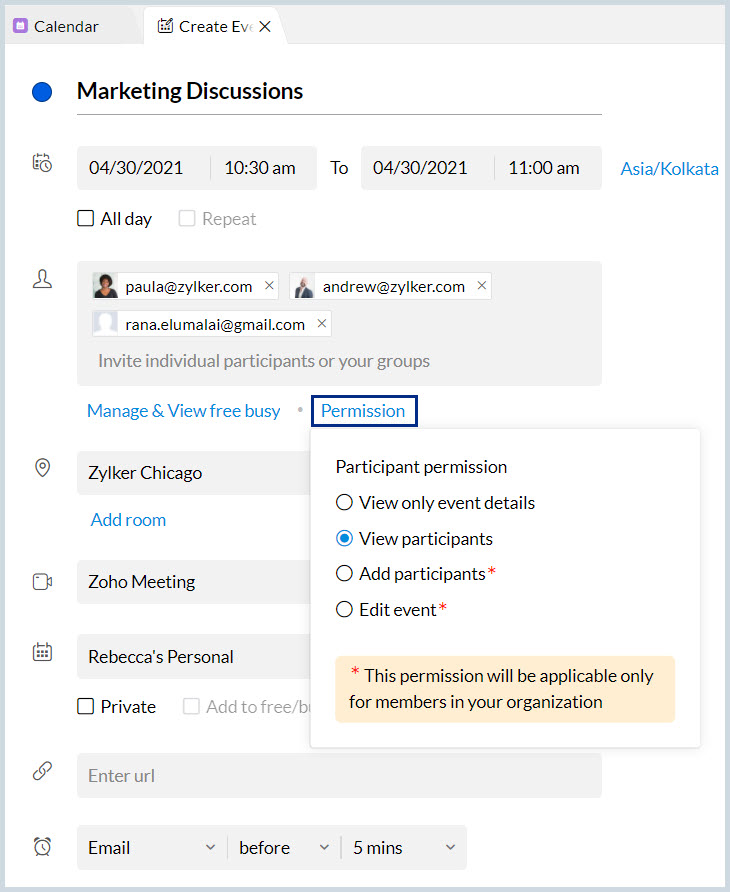Screen dimensions: 730x892
Task: Check the Private checkbox
Action: 86,707
